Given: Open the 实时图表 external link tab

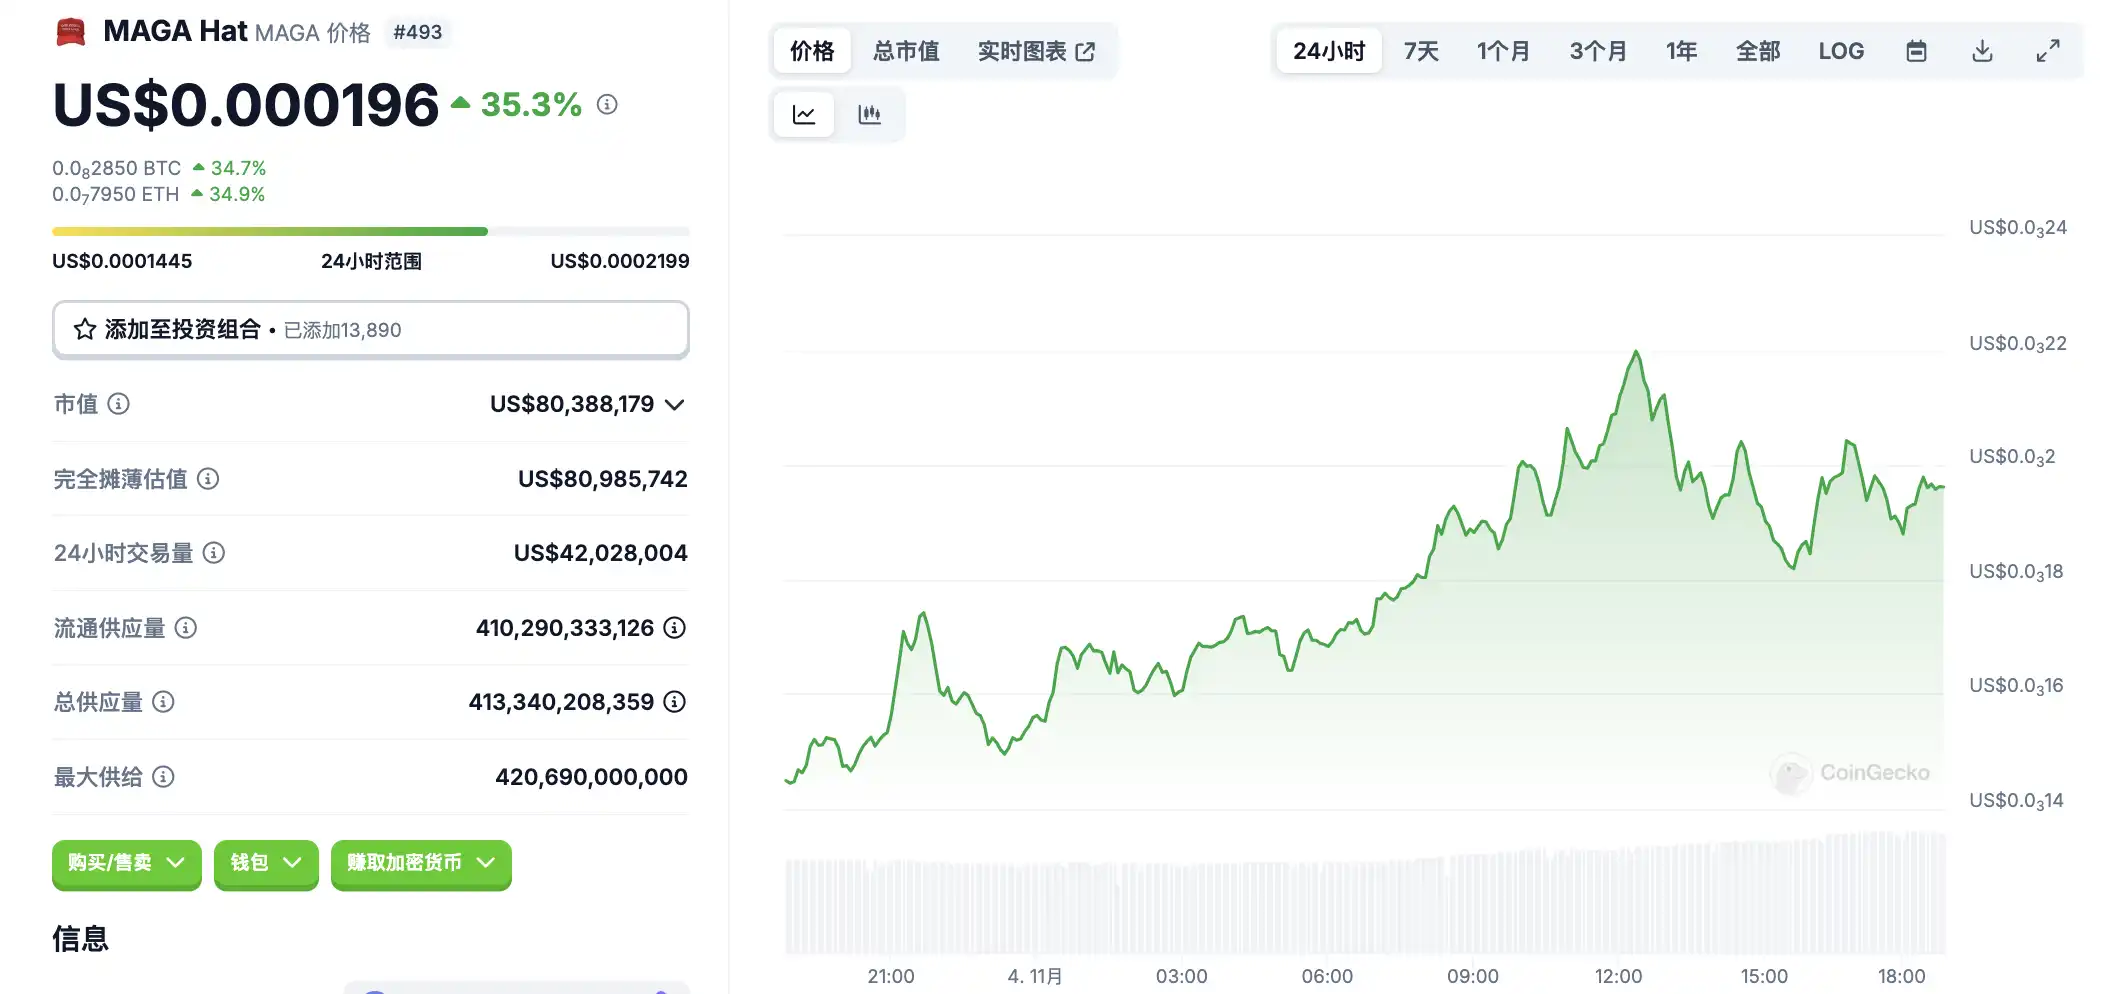Looking at the screenshot, I should click(x=1036, y=51).
